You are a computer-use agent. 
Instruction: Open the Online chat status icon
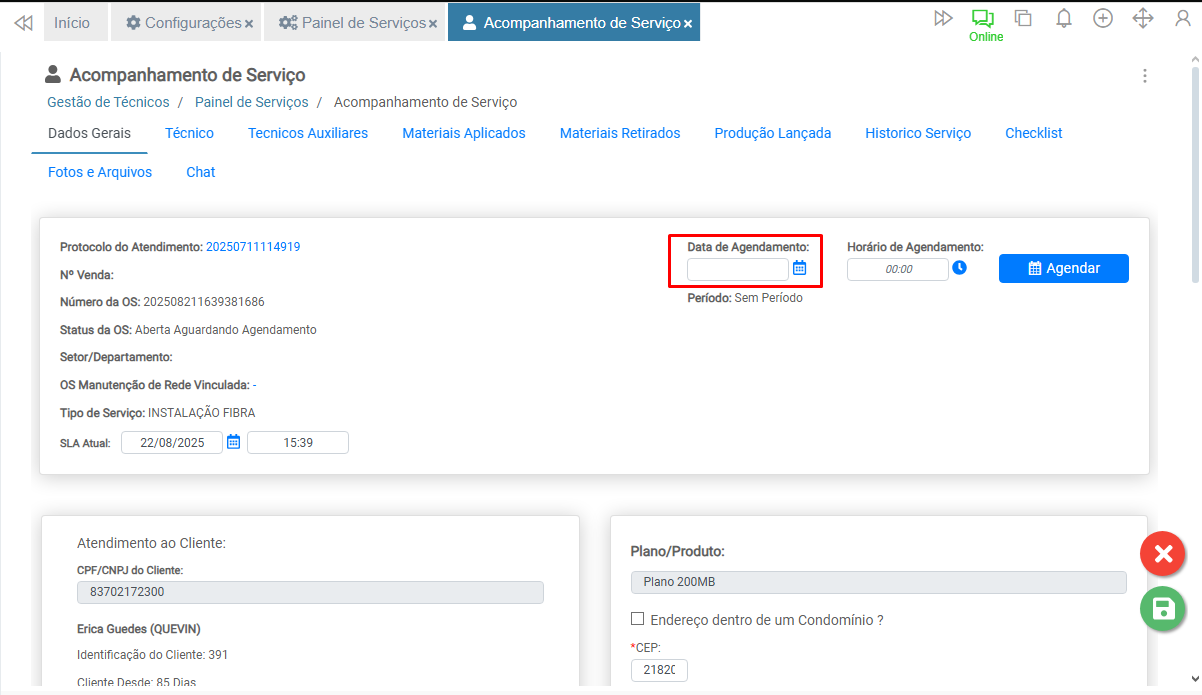(984, 19)
